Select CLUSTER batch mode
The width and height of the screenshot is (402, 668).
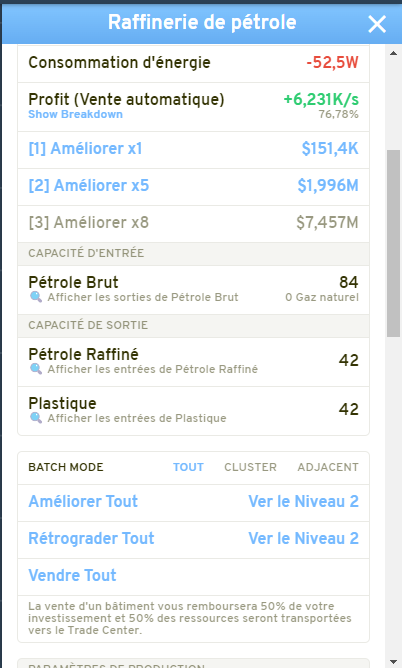(250, 467)
